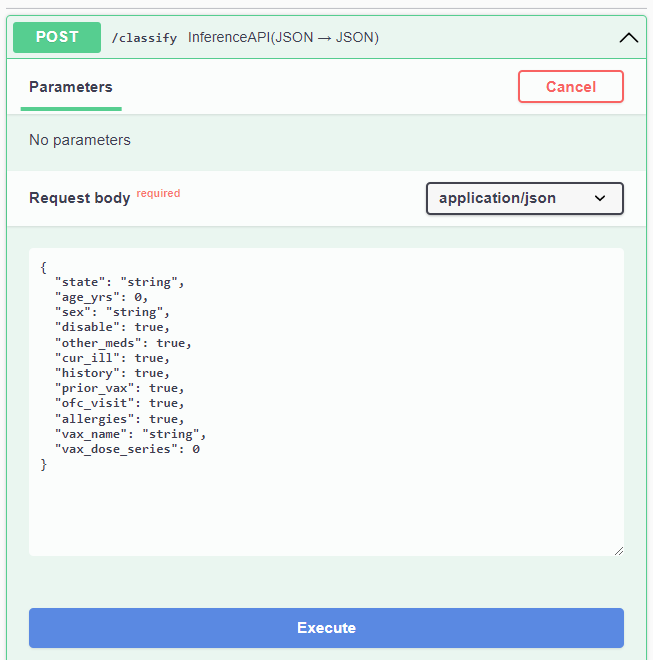This screenshot has height=660, width=653.
Task: Select the Parameters tab
Action: 71,87
